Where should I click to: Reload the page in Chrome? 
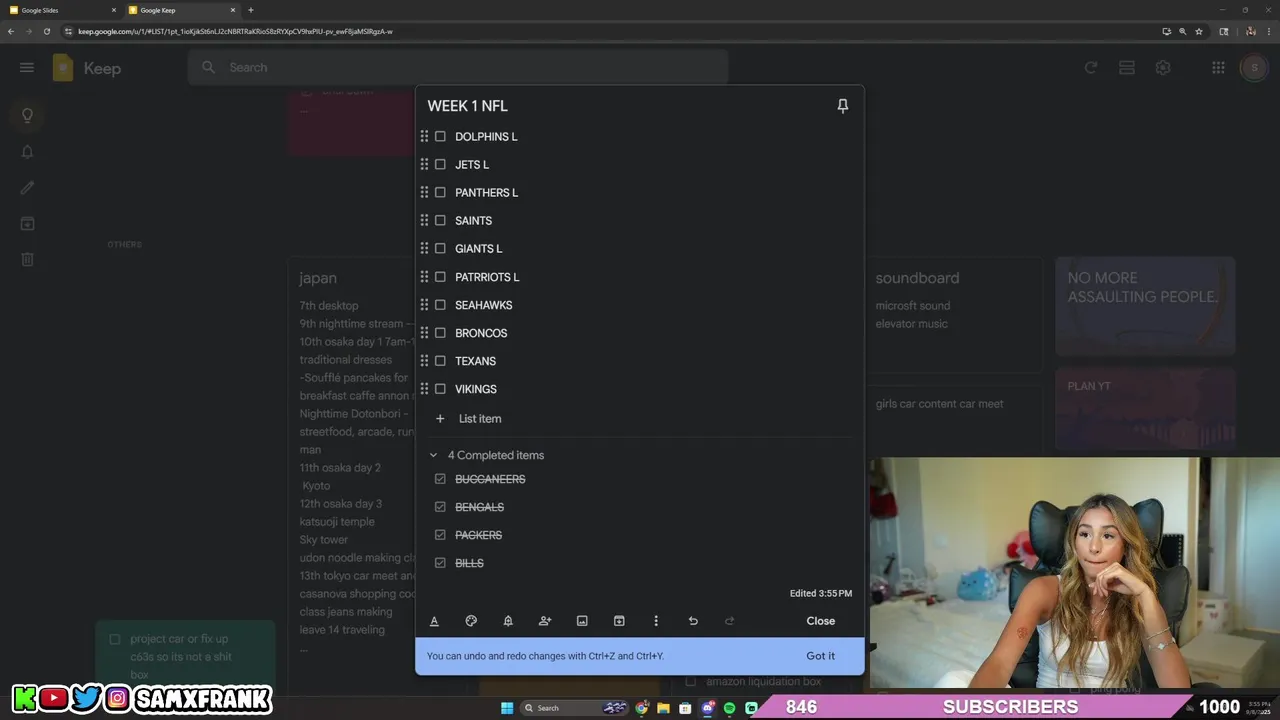pyautogui.click(x=46, y=31)
